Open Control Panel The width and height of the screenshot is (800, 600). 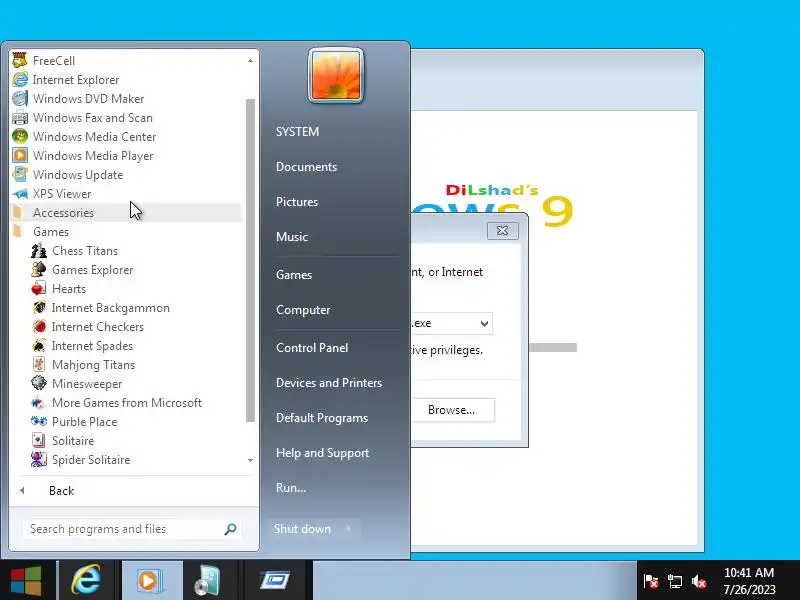(x=312, y=348)
